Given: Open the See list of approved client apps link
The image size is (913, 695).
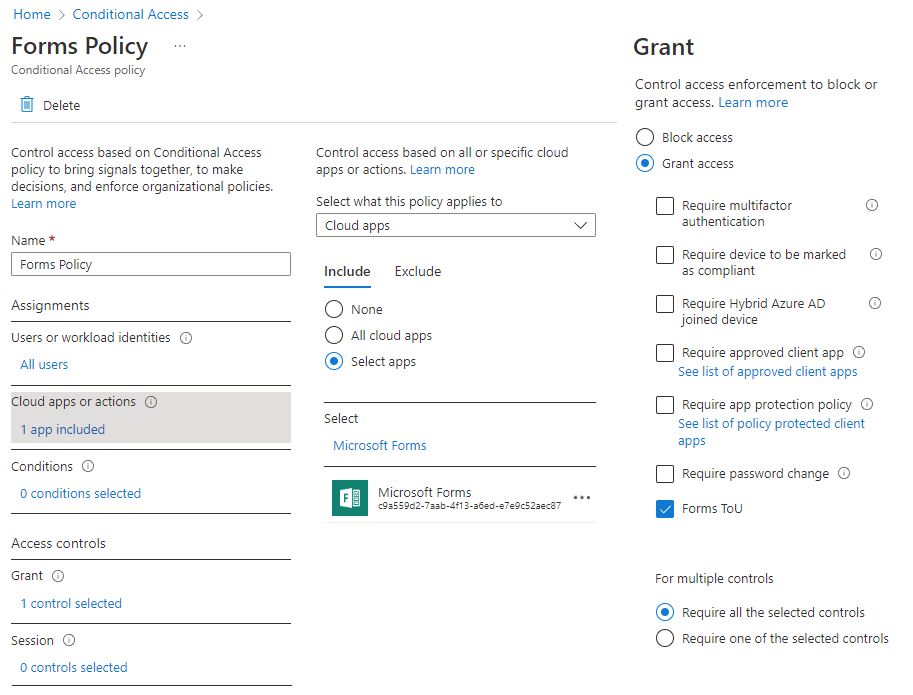Looking at the screenshot, I should click(x=767, y=371).
